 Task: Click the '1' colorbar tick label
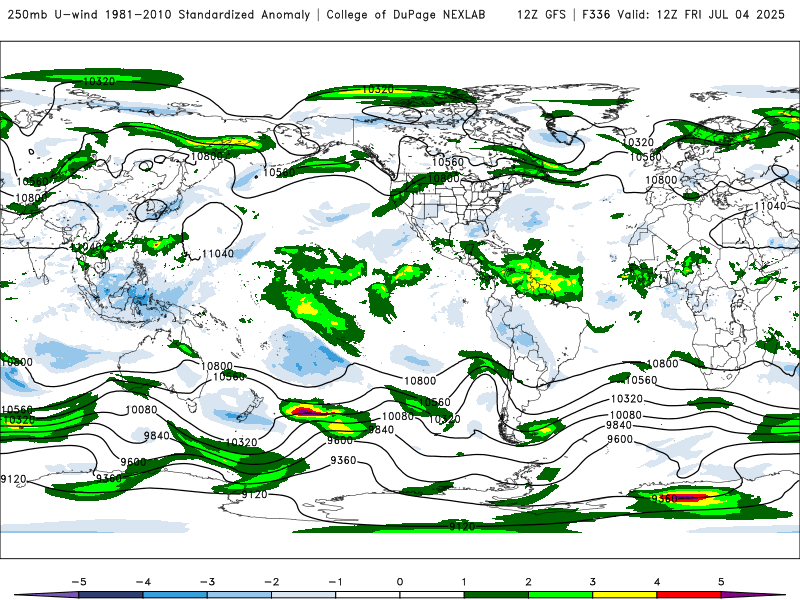(464, 582)
